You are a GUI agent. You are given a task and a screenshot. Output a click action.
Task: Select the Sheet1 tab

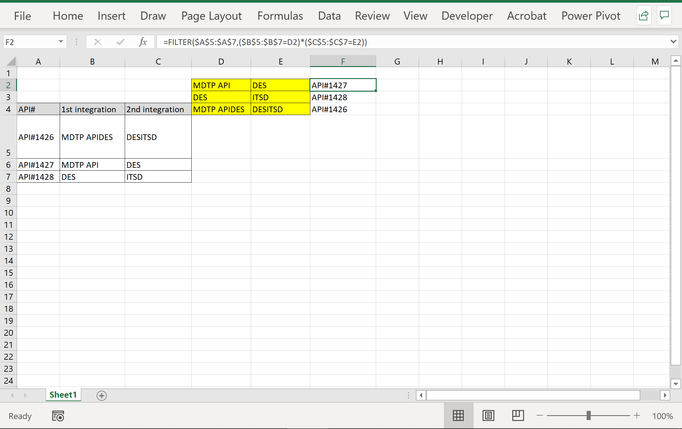[63, 395]
